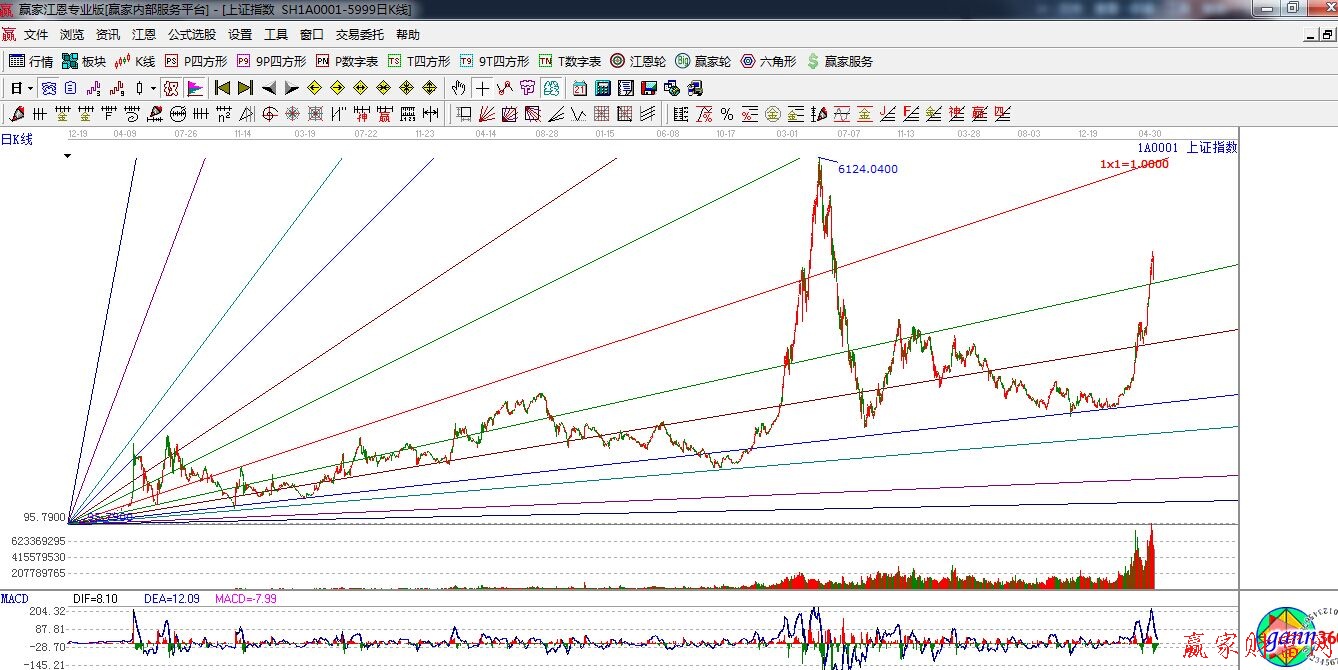Expand the candlestick type dropdown arrow

click(x=153, y=88)
